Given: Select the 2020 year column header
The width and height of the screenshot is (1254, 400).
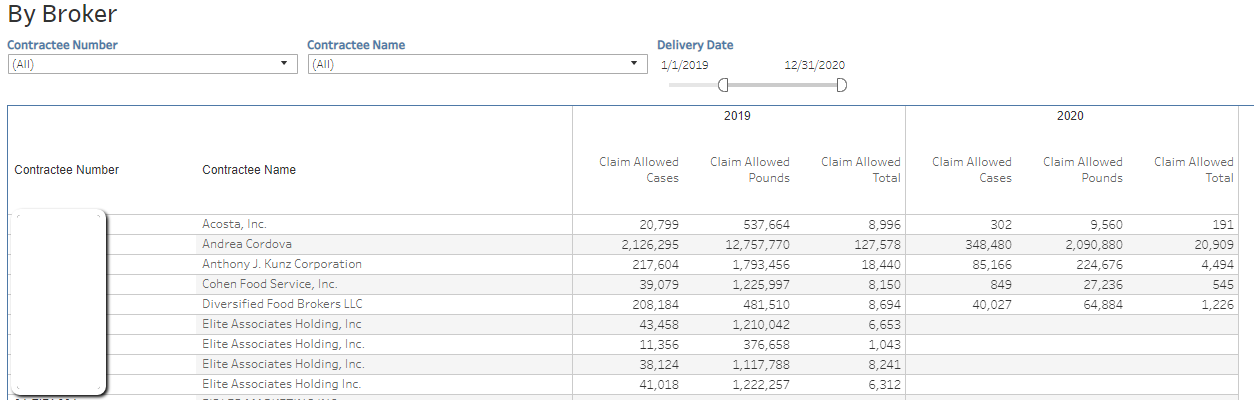Looking at the screenshot, I should pos(1070,116).
